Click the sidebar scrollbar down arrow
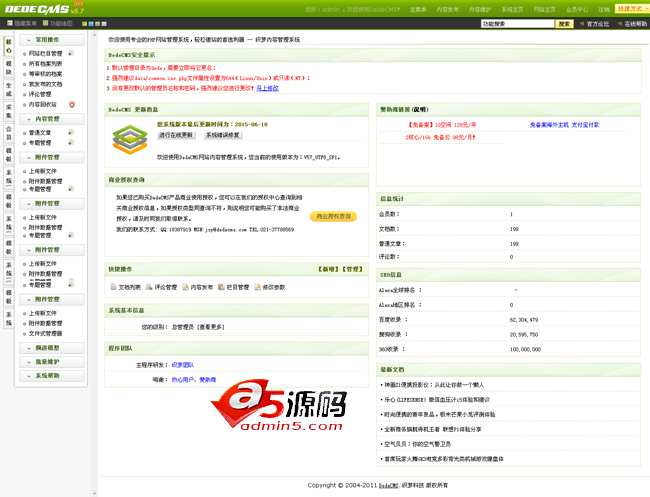650x497 pixels. tap(95, 494)
